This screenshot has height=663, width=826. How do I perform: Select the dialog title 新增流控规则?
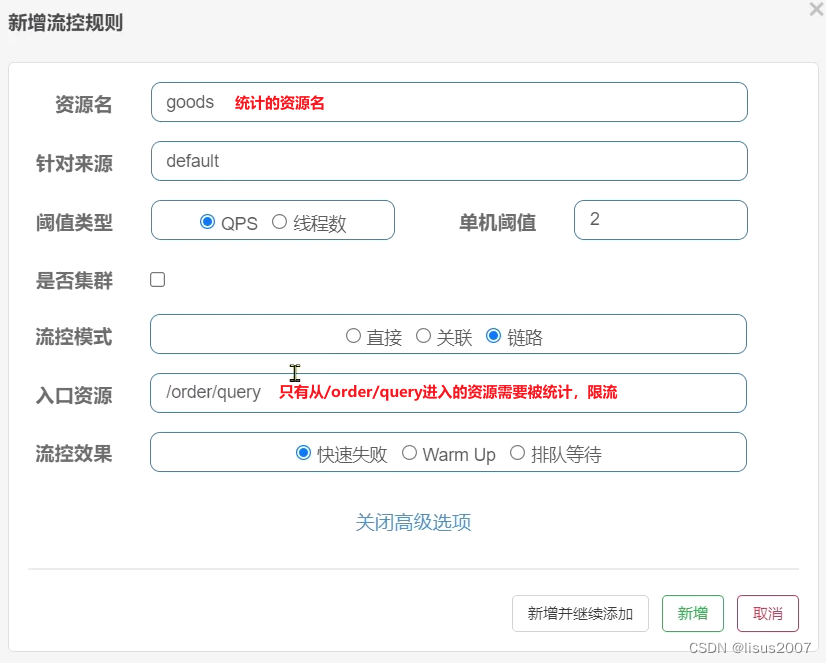pos(66,22)
